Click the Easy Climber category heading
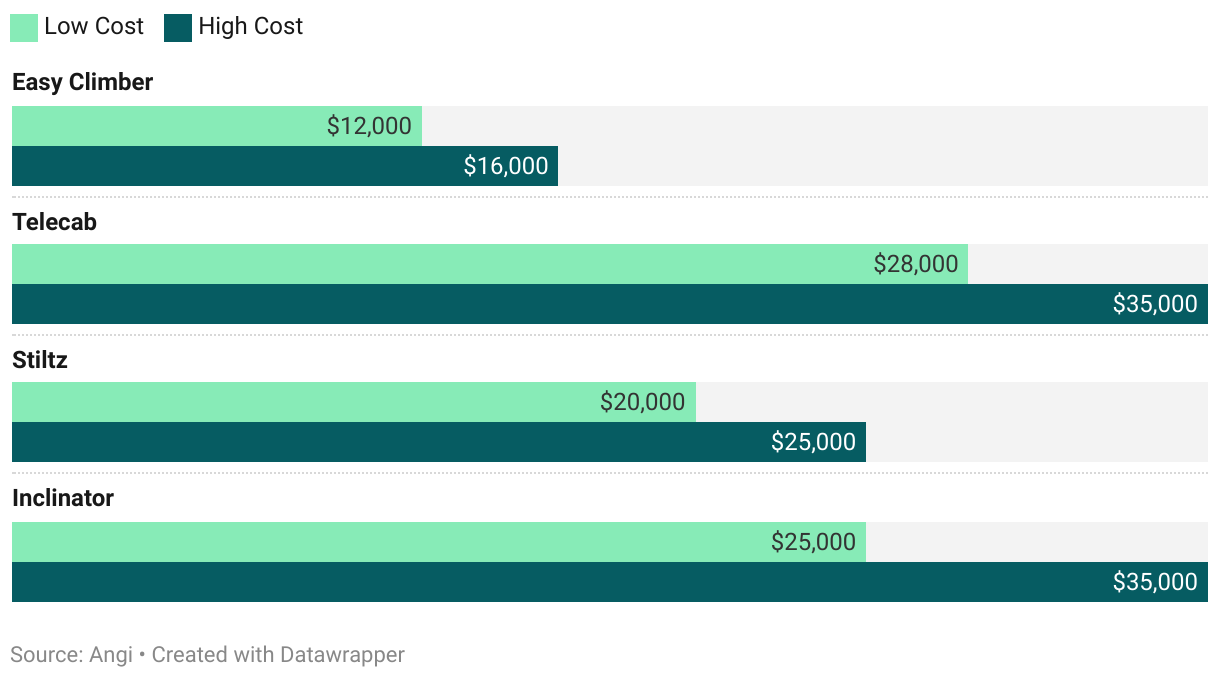 82,82
